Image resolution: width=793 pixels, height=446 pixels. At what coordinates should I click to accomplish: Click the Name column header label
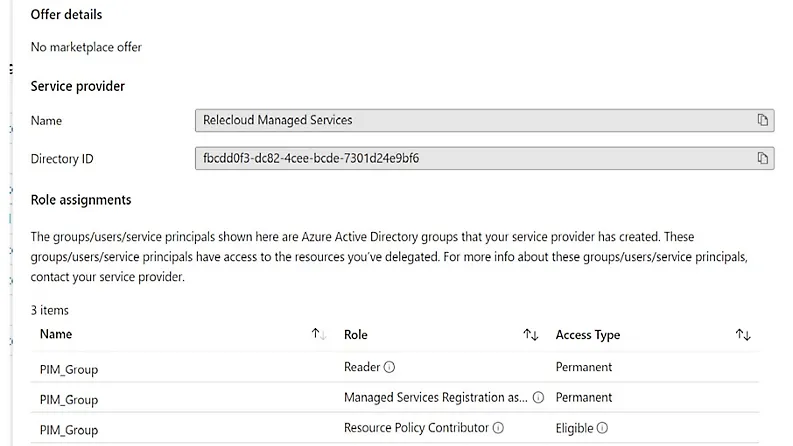tap(56, 335)
